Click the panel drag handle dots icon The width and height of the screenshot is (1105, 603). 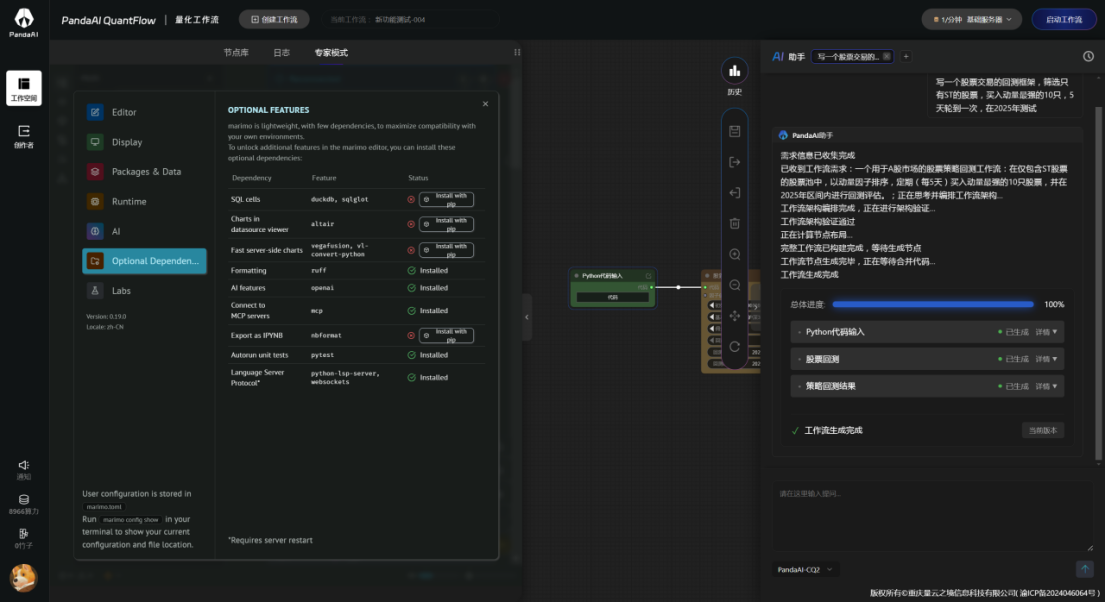pos(517,52)
